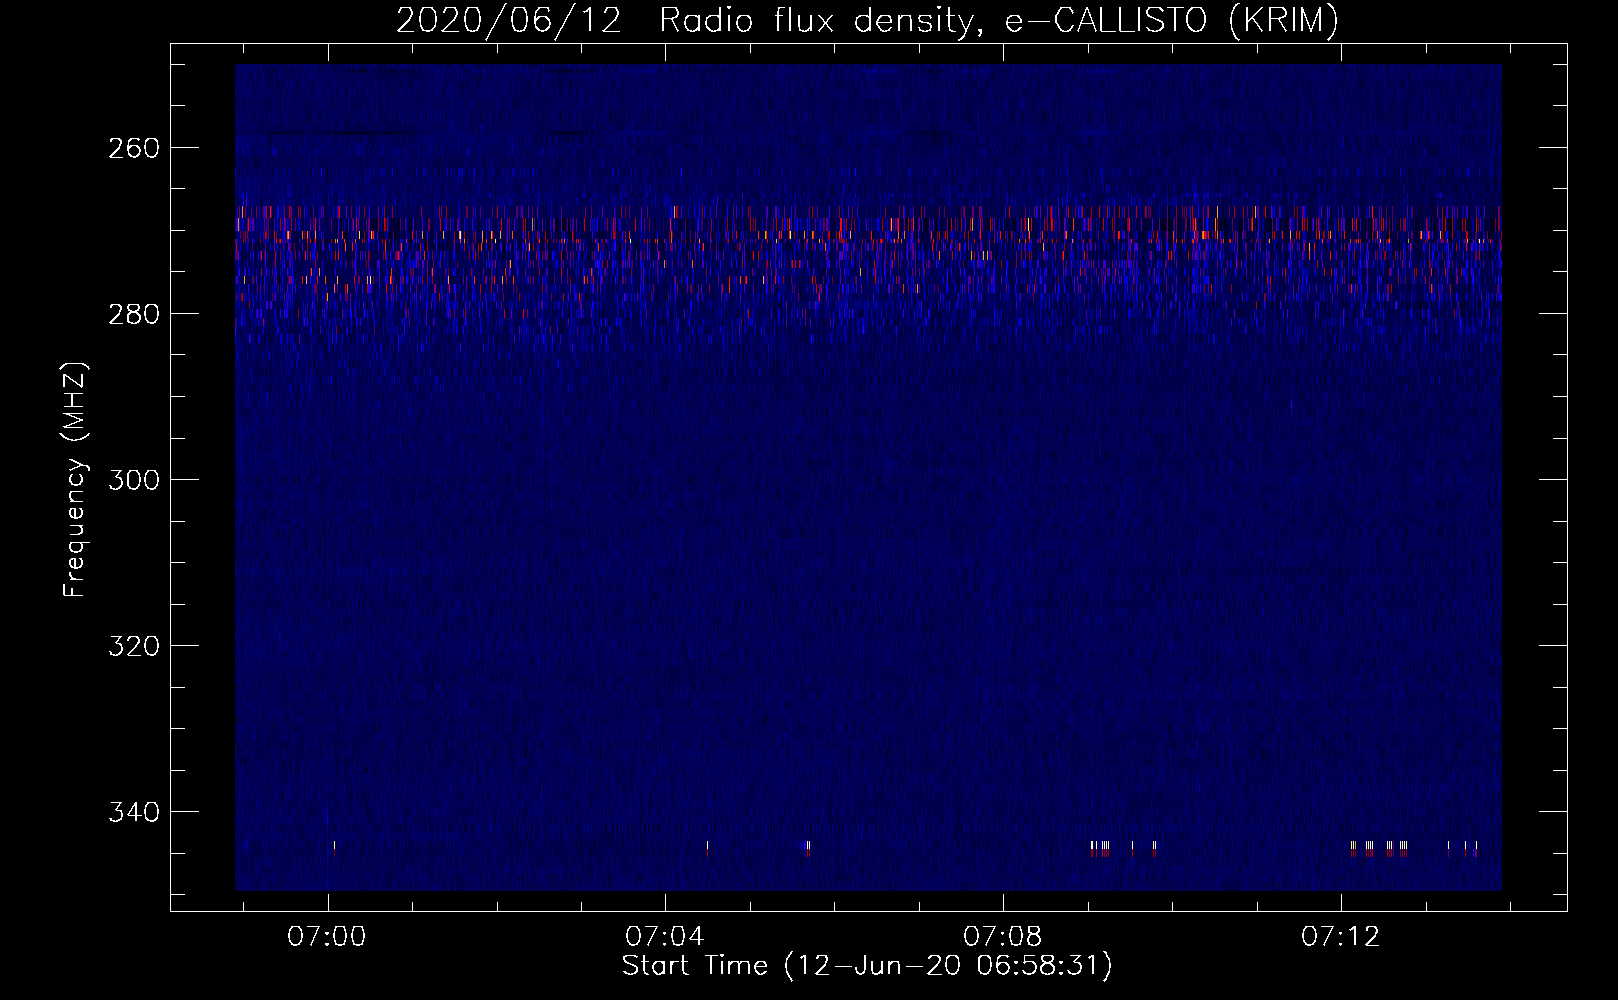Click the "Start Time (12-Jun-20 06:58:31)" label
Image resolution: width=1618 pixels, height=1000 pixels.
tap(867, 966)
